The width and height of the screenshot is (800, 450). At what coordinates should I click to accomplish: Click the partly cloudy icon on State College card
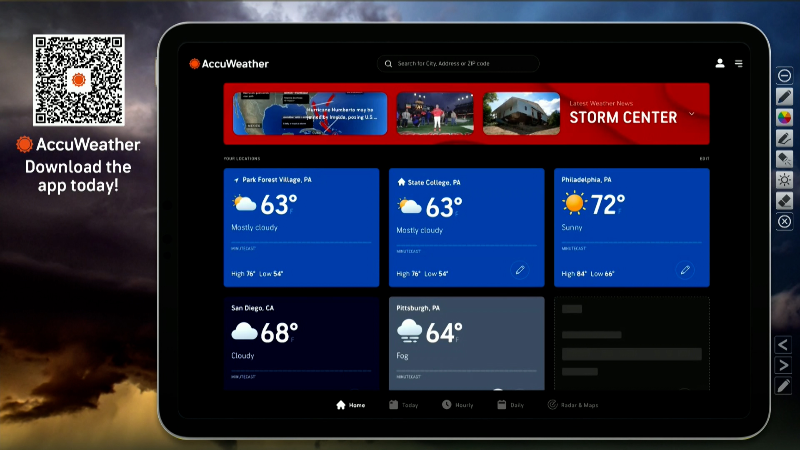tap(409, 206)
